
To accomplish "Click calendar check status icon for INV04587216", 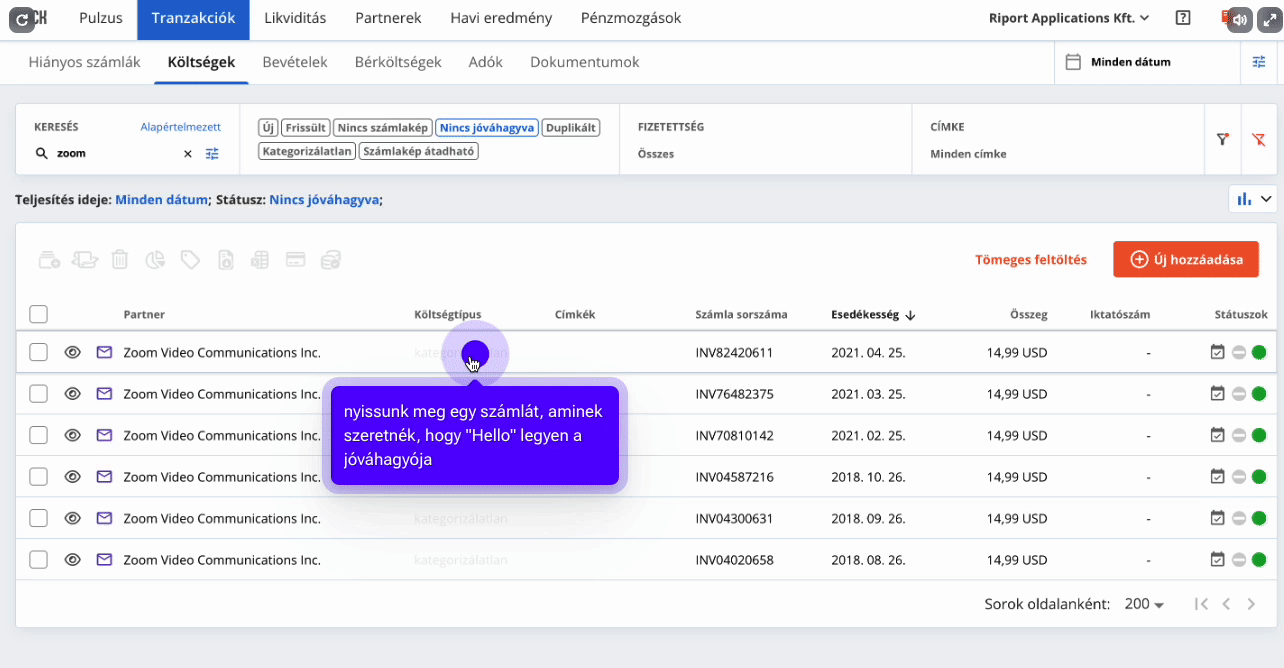I will 1217,477.
